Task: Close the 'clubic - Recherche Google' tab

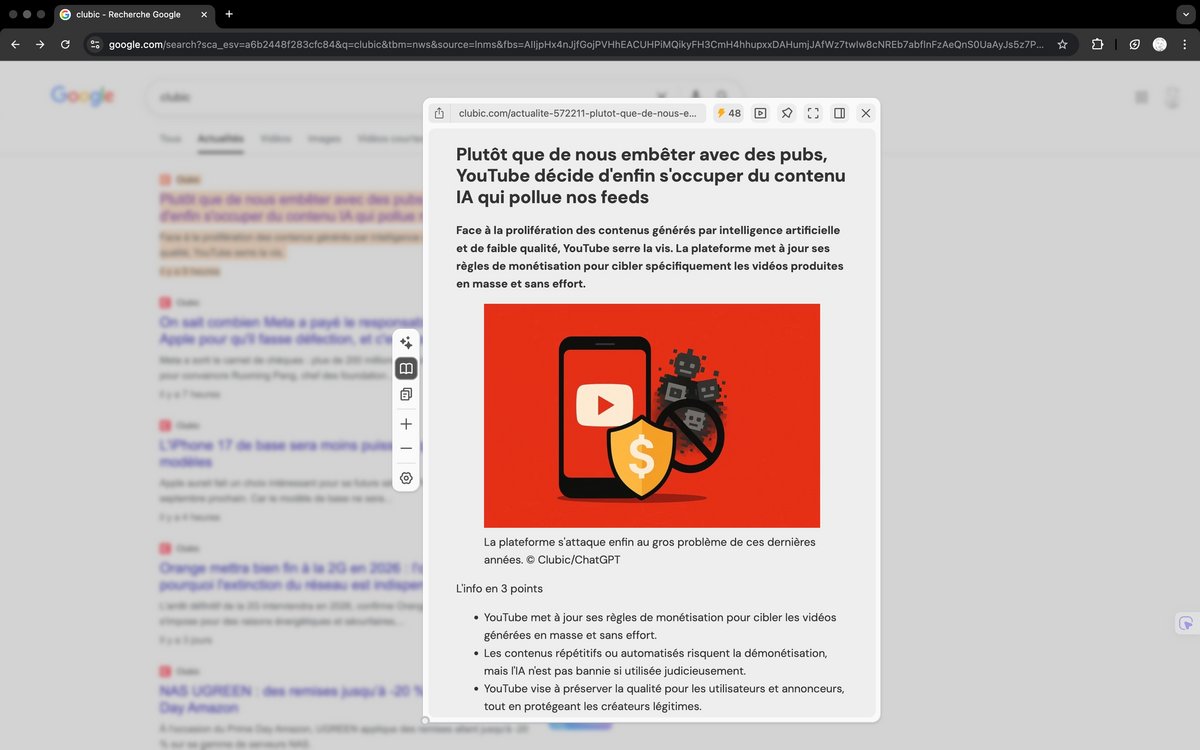Action: (x=204, y=15)
